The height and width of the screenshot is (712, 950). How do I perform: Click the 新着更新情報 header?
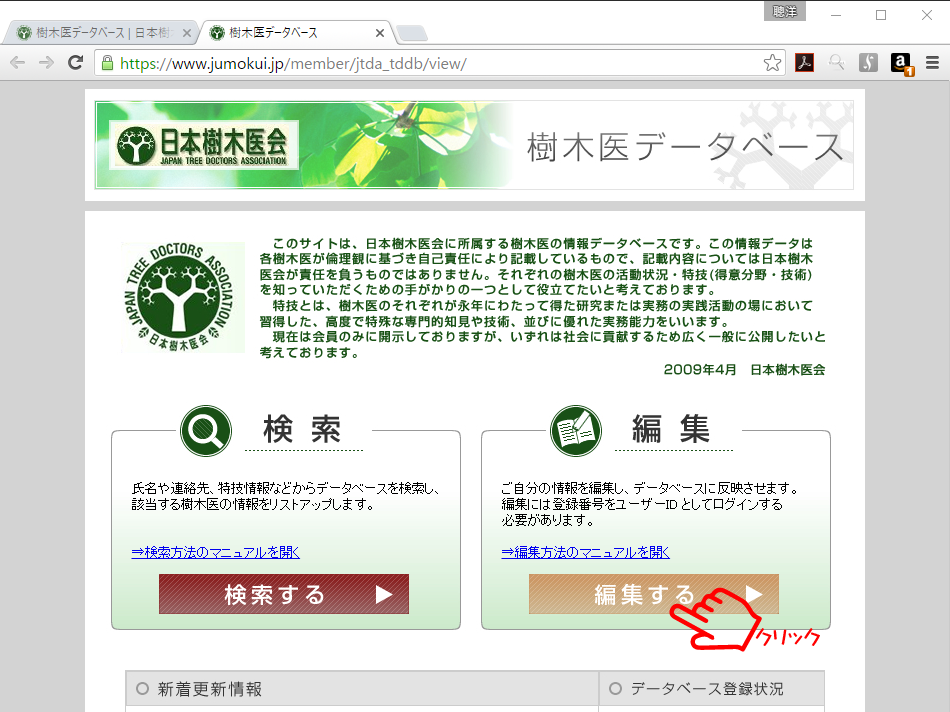209,689
